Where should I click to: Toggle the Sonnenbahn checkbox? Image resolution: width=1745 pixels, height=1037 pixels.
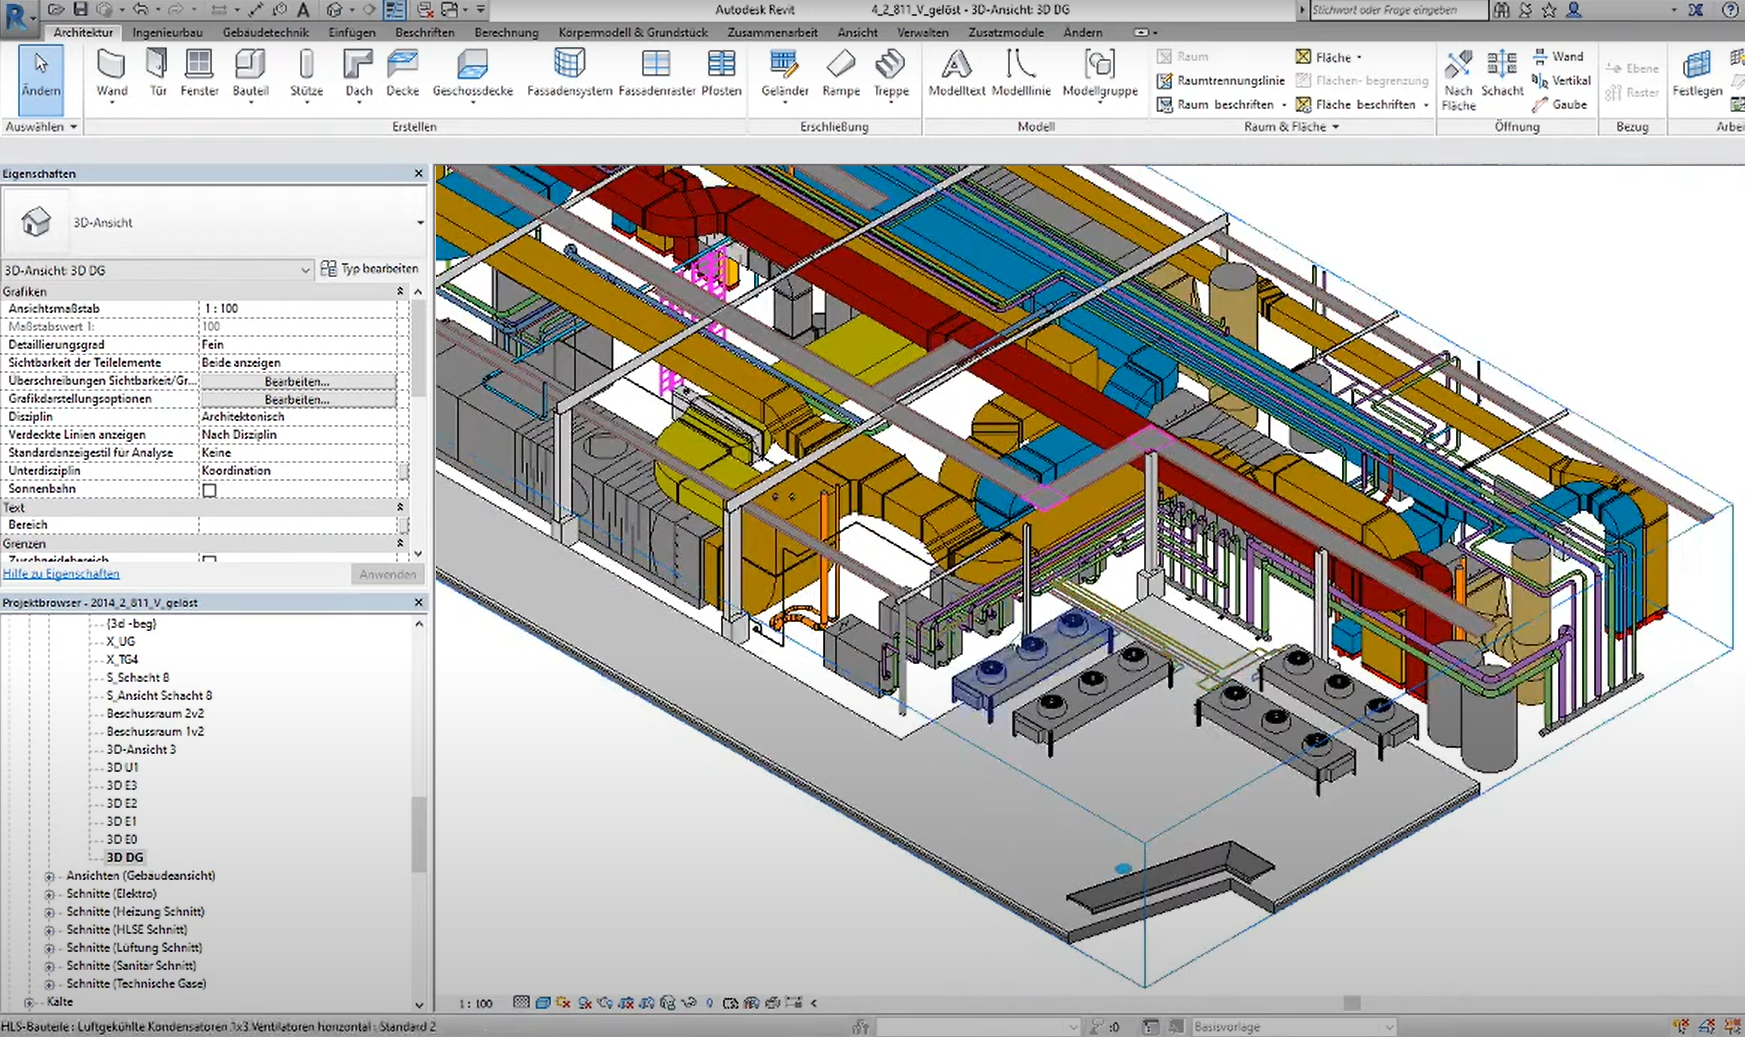click(x=210, y=490)
